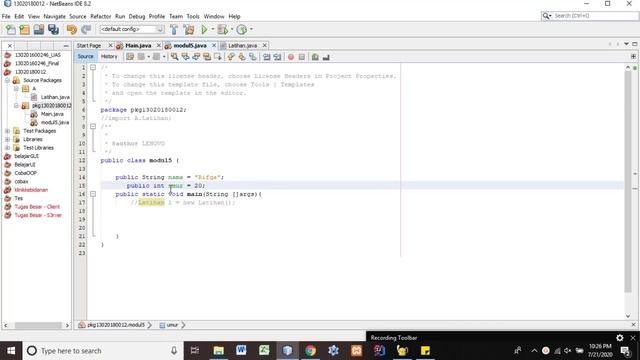Collapse the code fold at line 16
Viewport: 640px width, 360px height.
[x=93, y=194]
